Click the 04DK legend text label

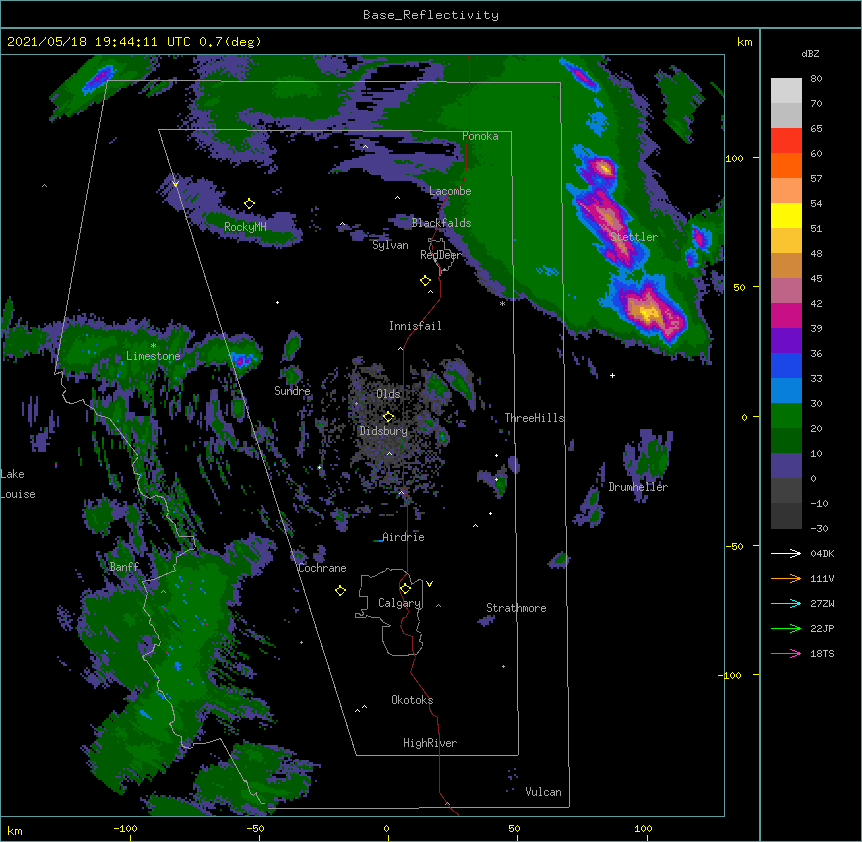(x=822, y=553)
